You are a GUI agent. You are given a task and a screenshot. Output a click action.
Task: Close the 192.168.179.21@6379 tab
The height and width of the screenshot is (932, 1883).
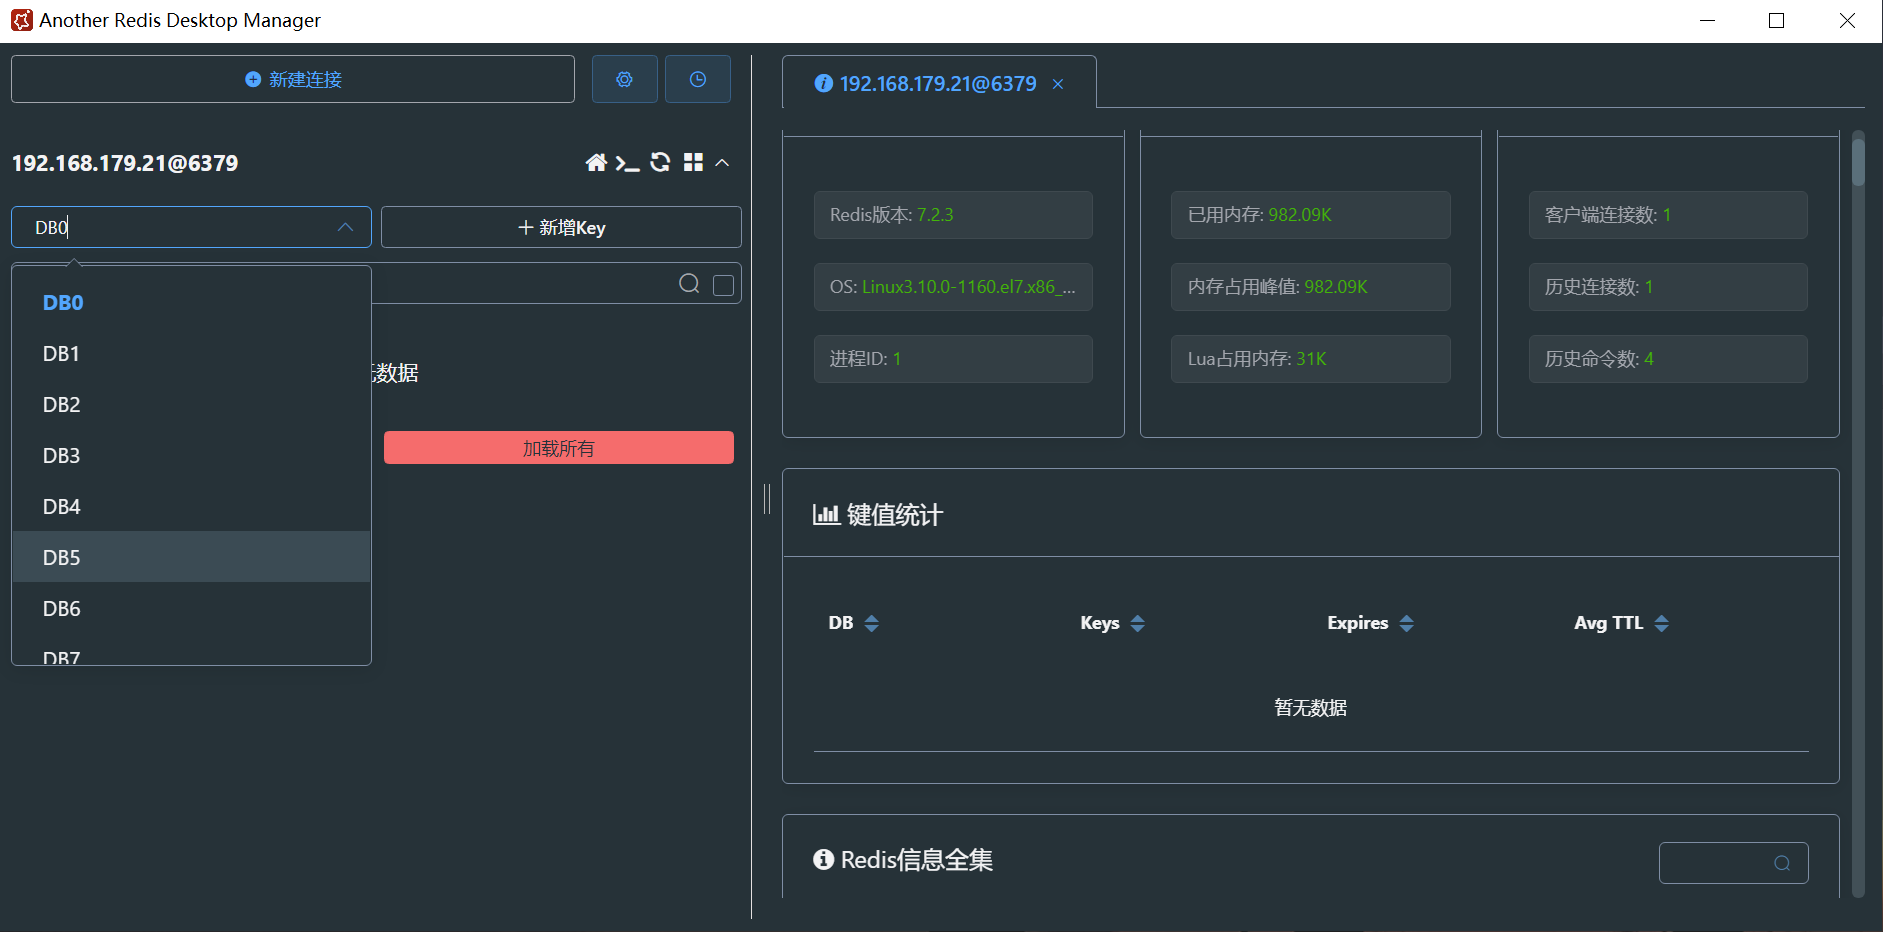click(1057, 84)
